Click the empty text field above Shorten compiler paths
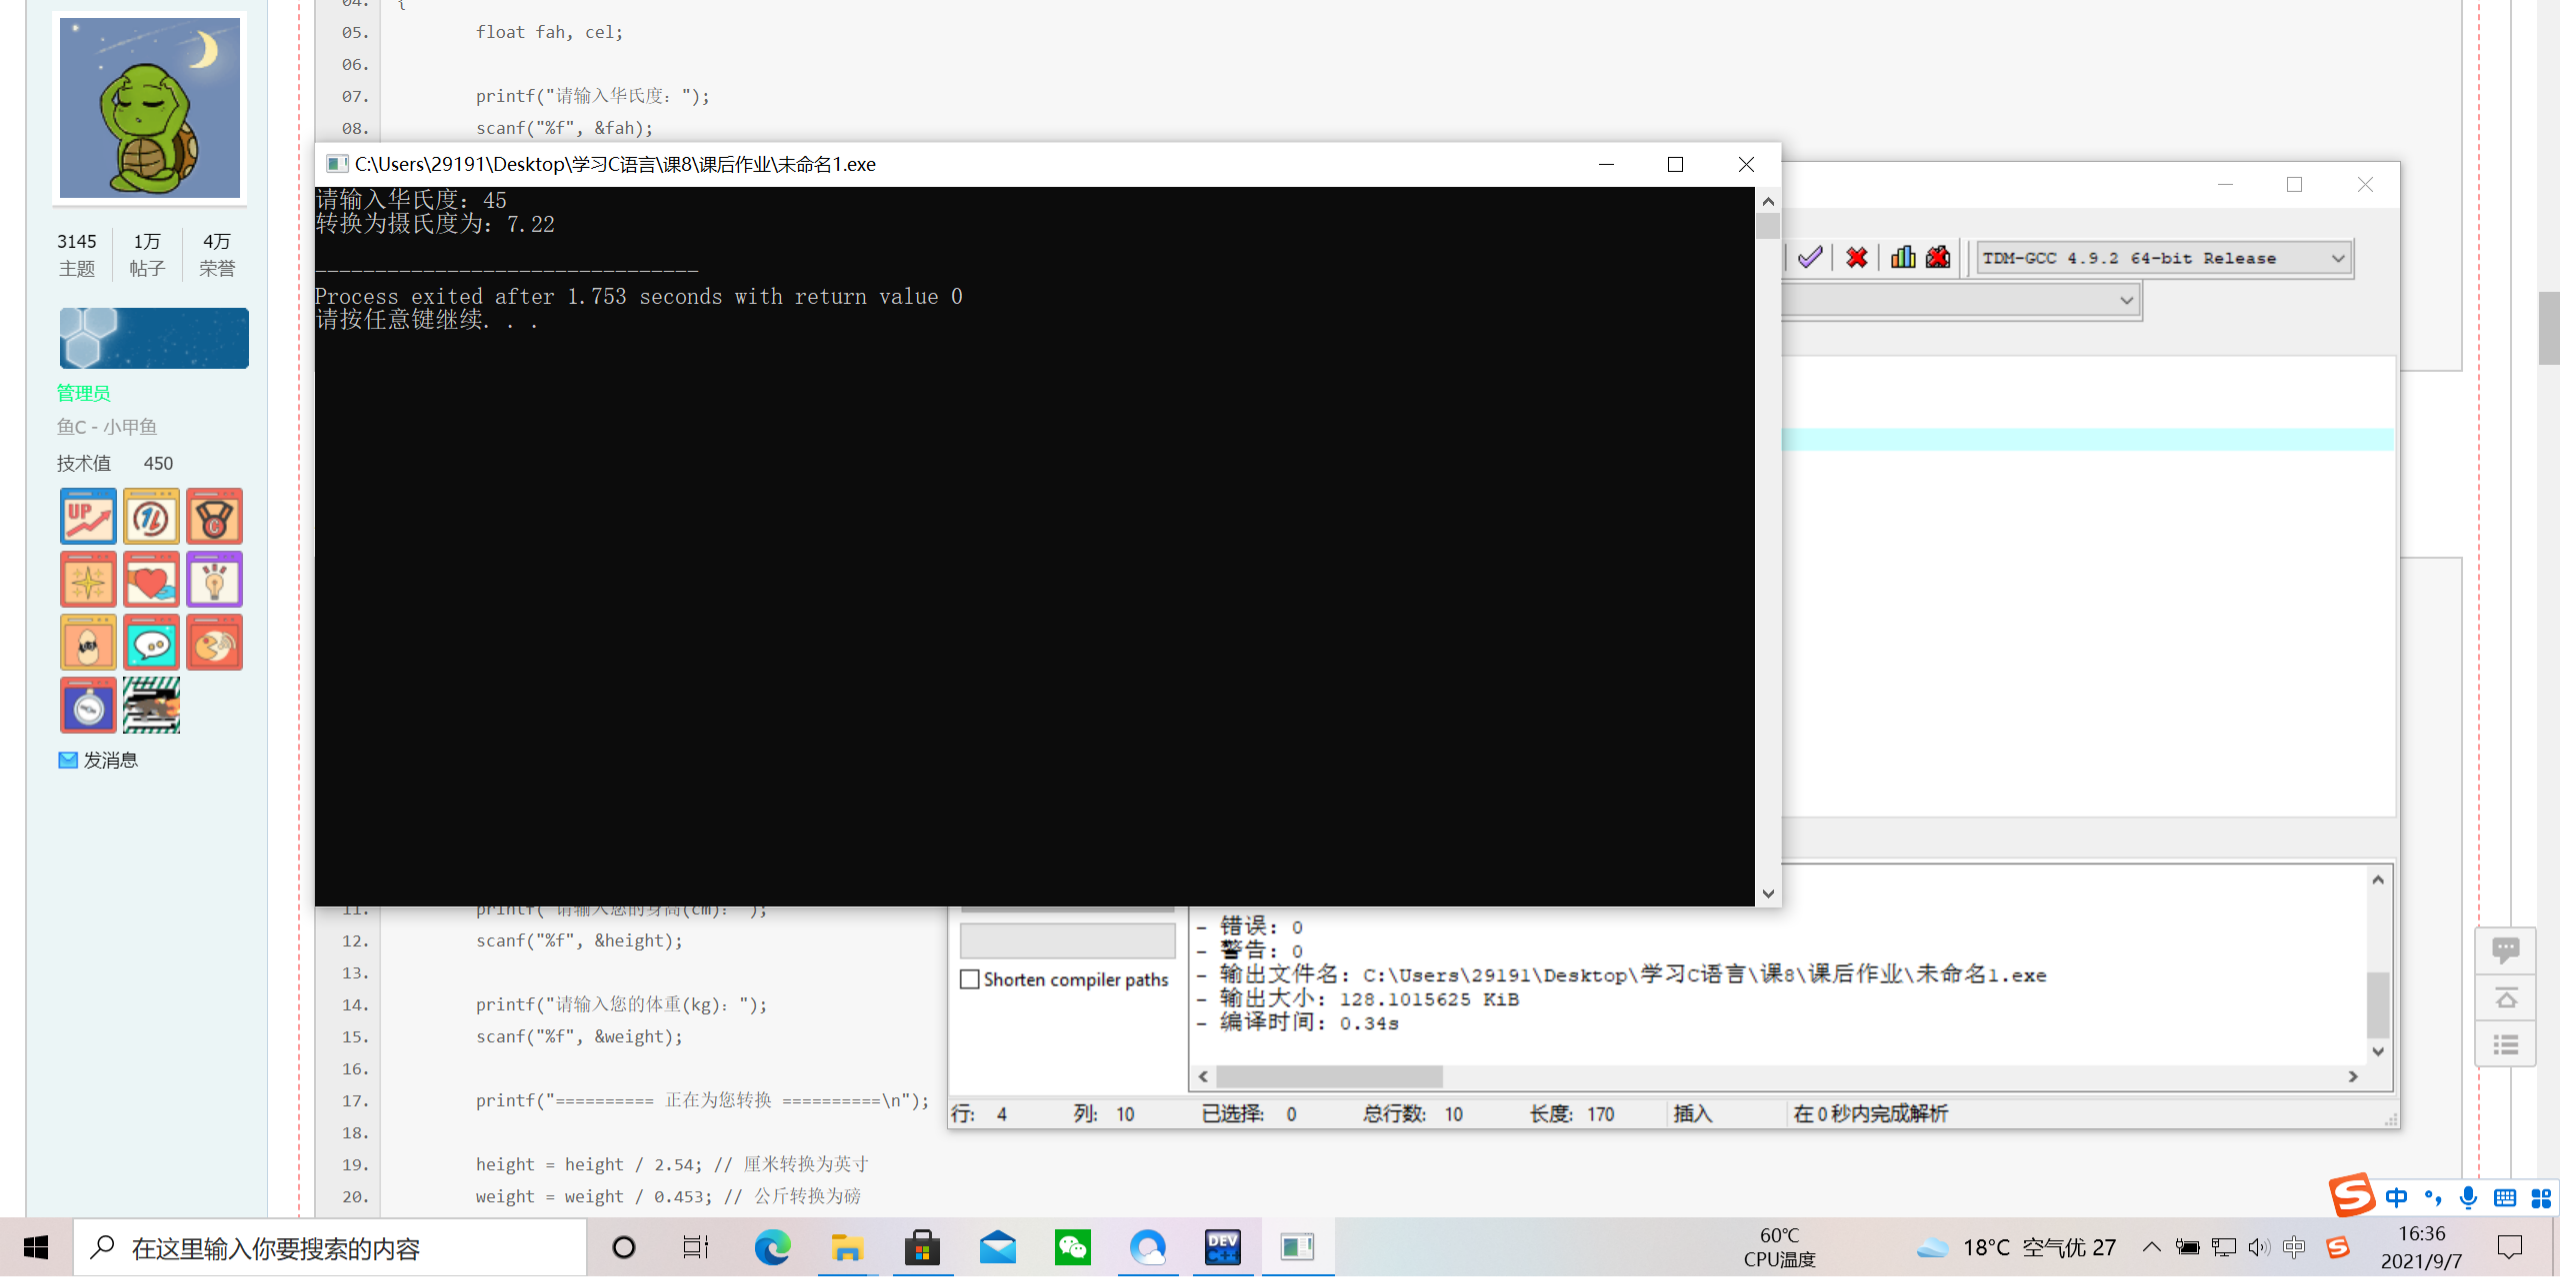2560x1277 pixels. (1067, 940)
